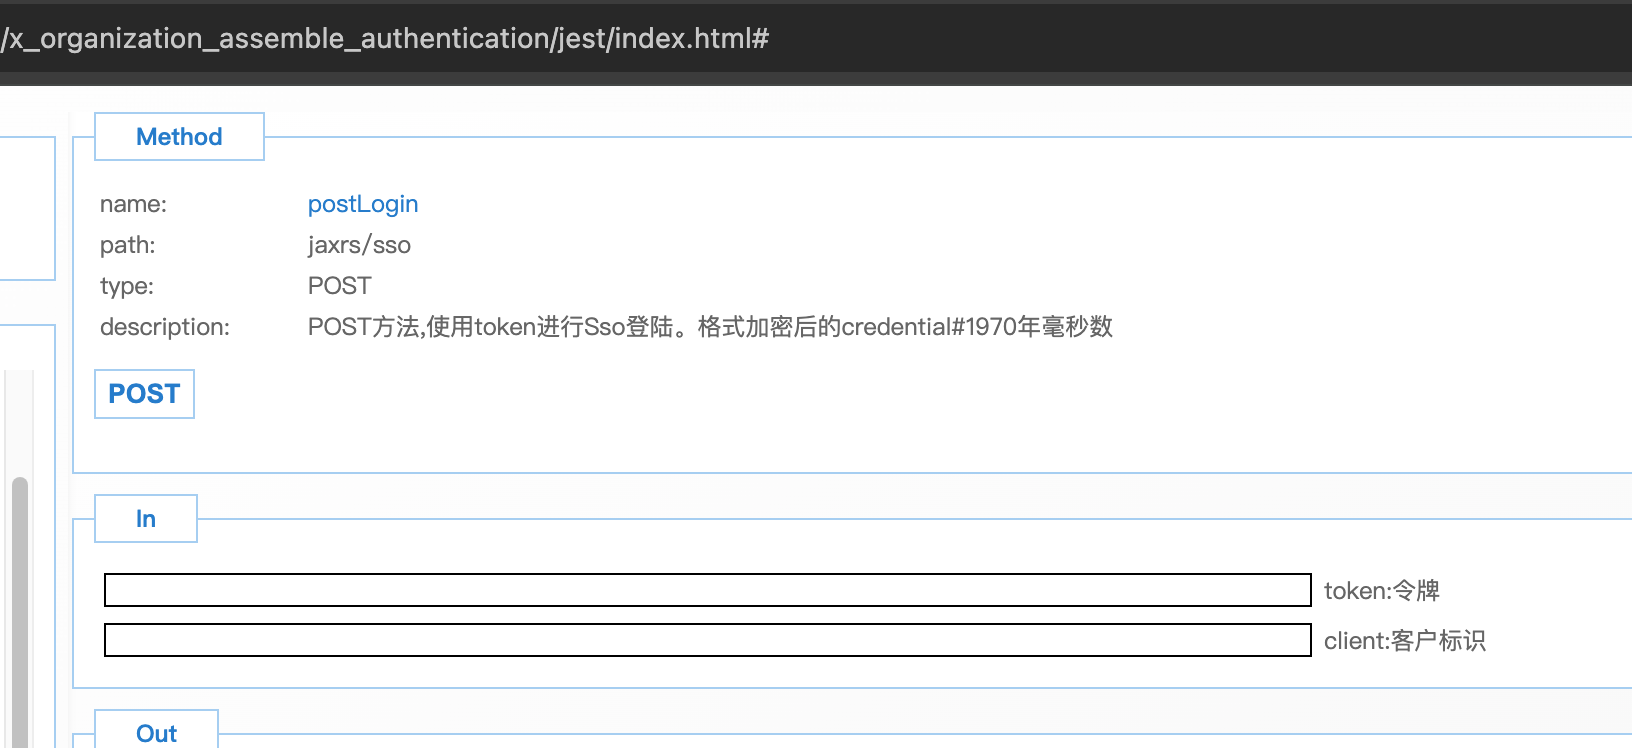Image resolution: width=1632 pixels, height=748 pixels.
Task: Grab the left panel scrollbar thumb
Action: coord(20,610)
